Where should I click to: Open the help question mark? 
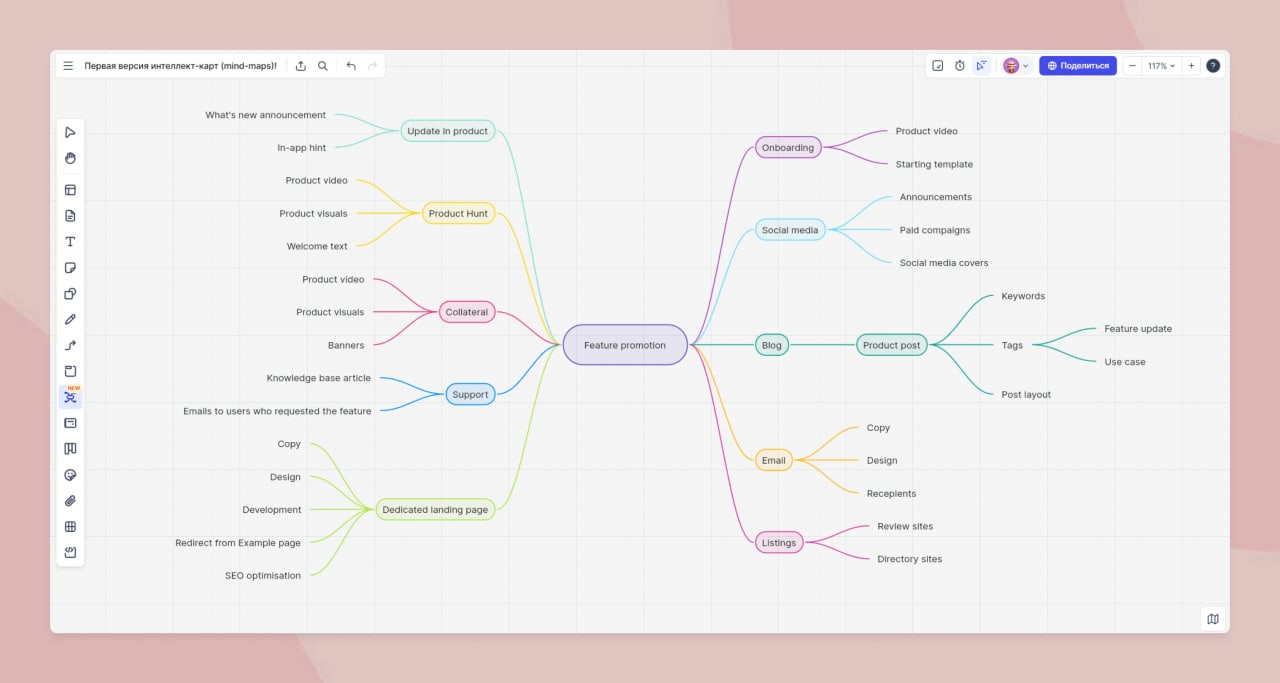click(1213, 66)
